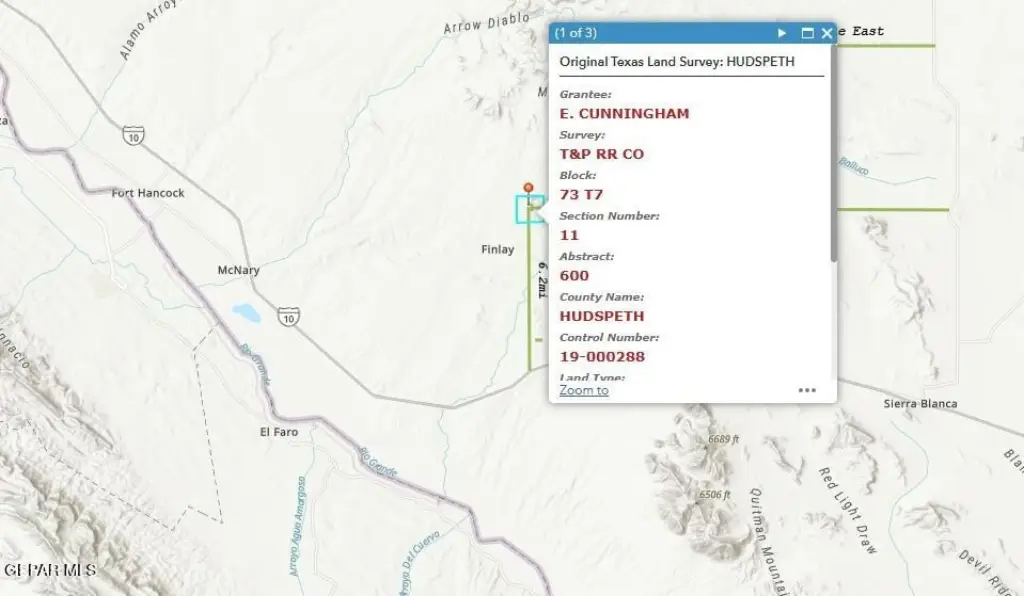Click the I-10 shield near Fort Hancock
The image size is (1024, 596).
pyautogui.click(x=132, y=133)
